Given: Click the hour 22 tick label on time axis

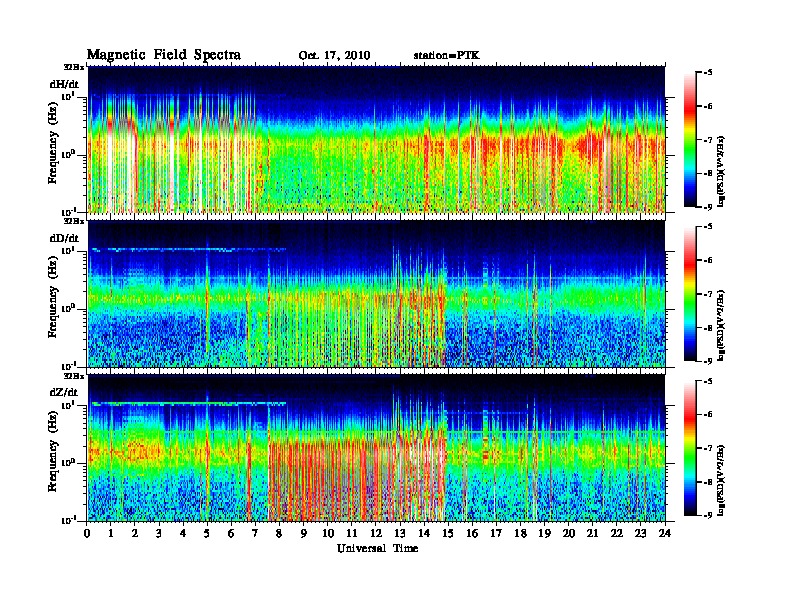Looking at the screenshot, I should point(617,533).
